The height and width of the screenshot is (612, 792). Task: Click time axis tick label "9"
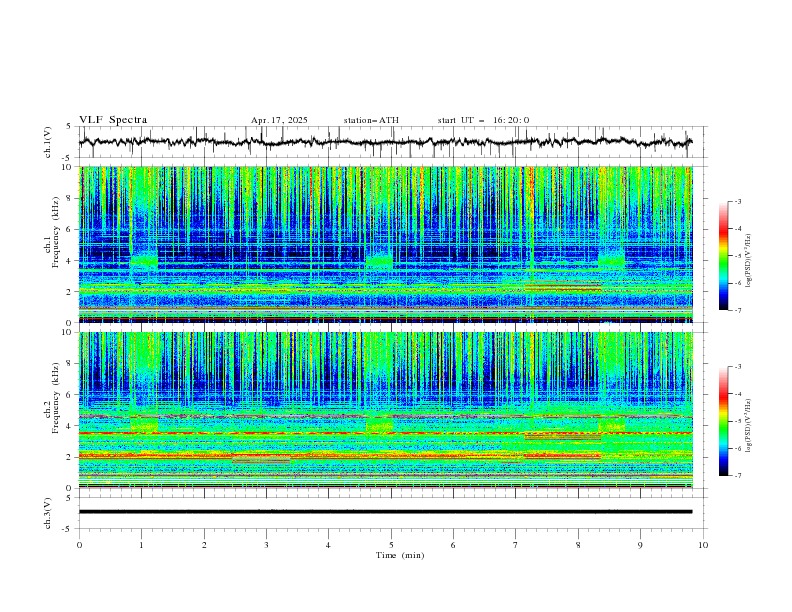coord(640,545)
